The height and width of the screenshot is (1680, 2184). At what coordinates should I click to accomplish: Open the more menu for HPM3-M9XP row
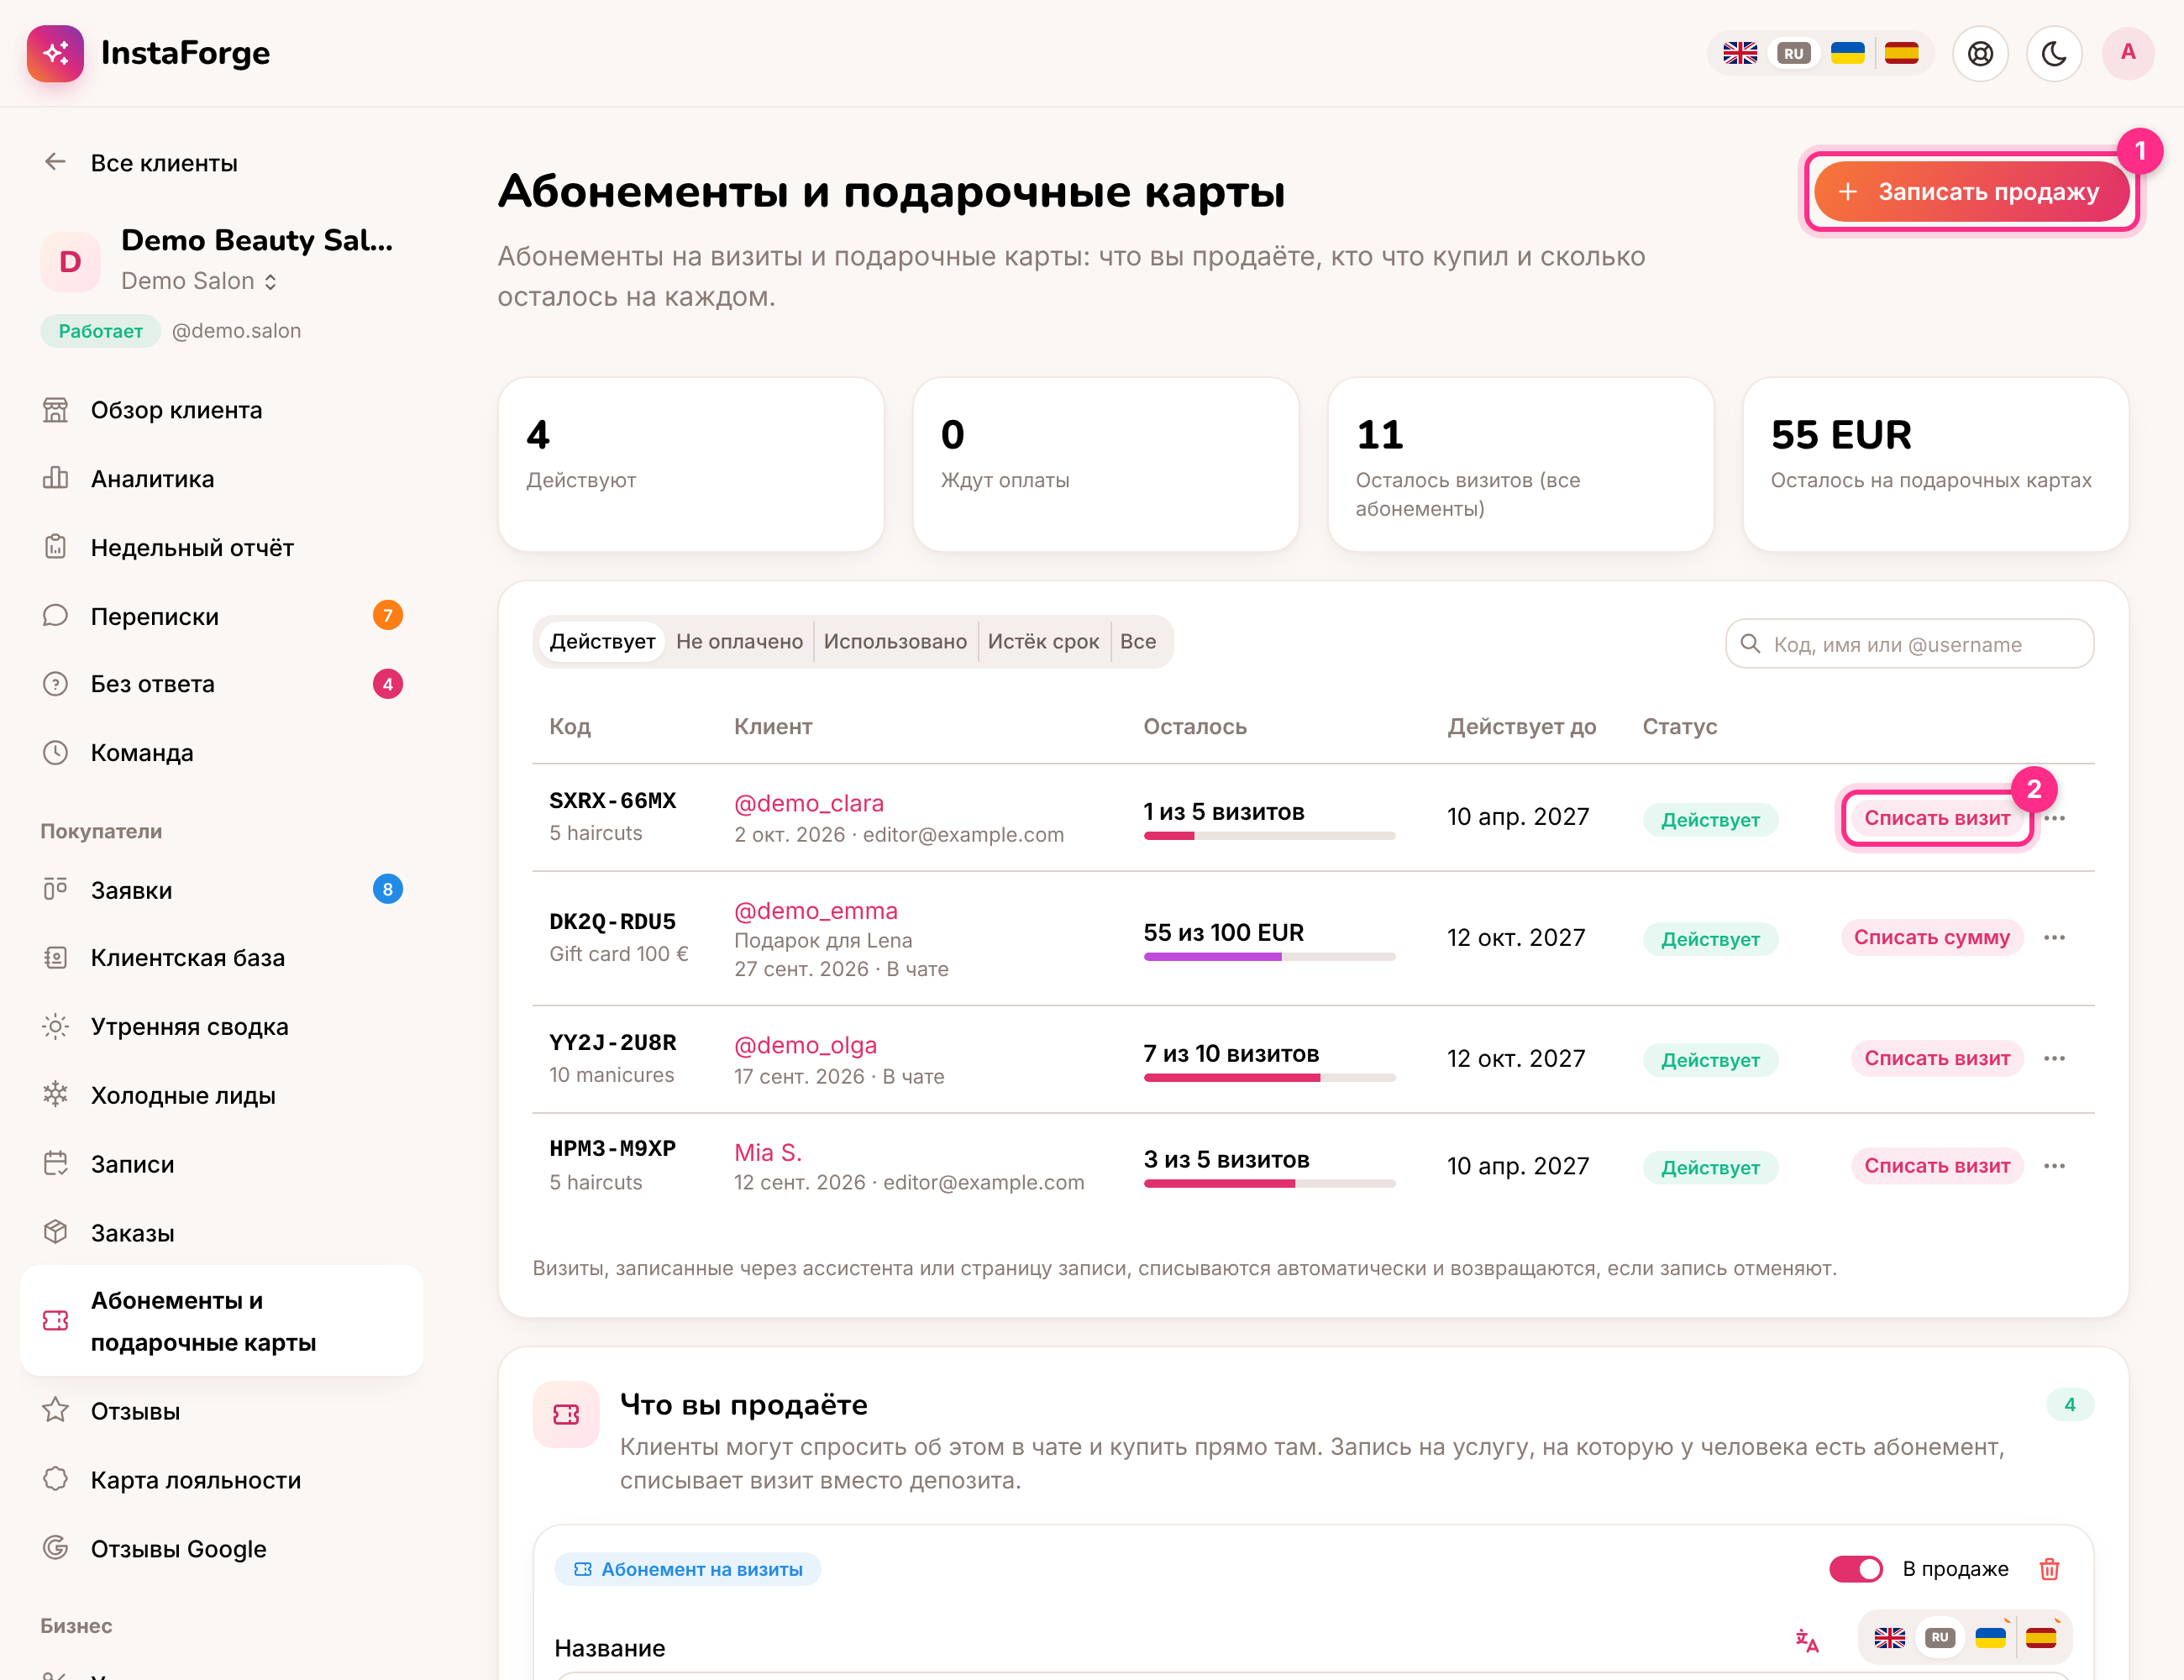click(x=2054, y=1166)
